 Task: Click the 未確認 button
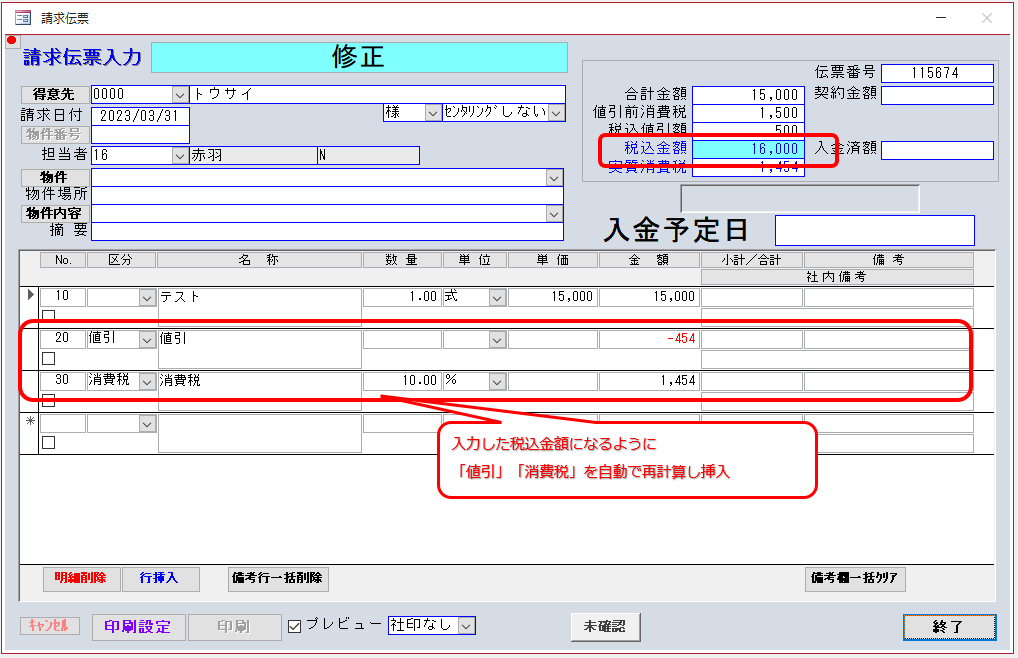coord(604,627)
